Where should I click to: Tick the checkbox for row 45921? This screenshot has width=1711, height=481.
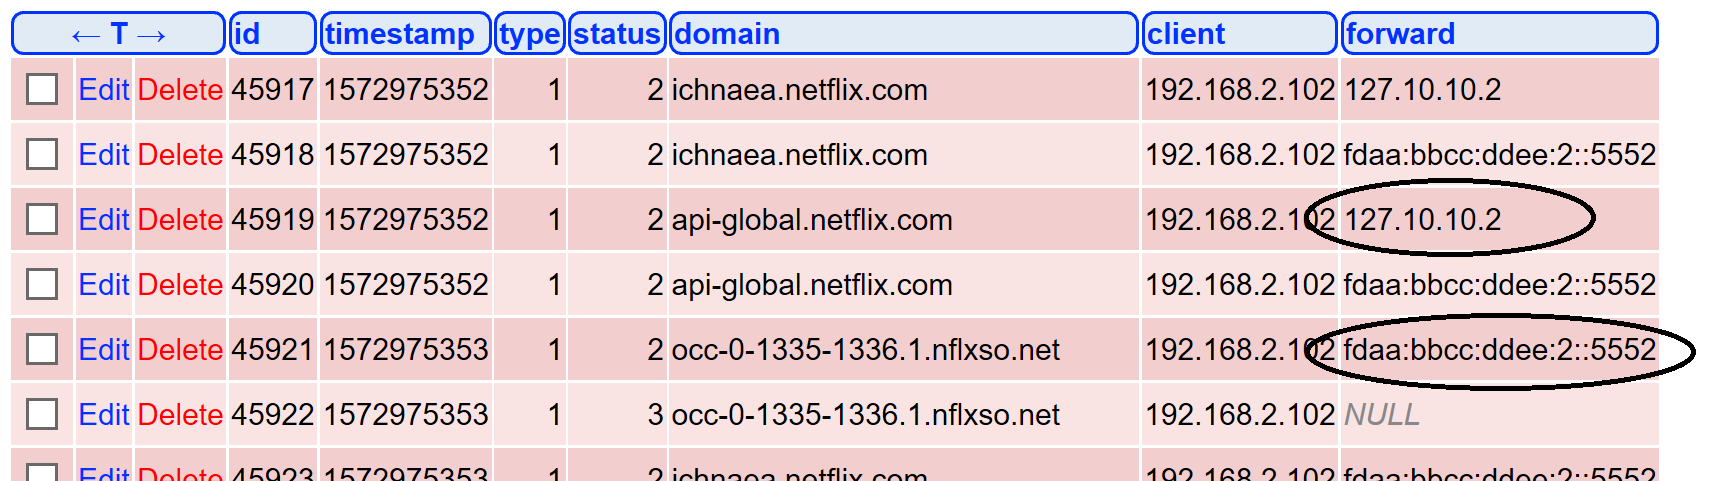(42, 350)
